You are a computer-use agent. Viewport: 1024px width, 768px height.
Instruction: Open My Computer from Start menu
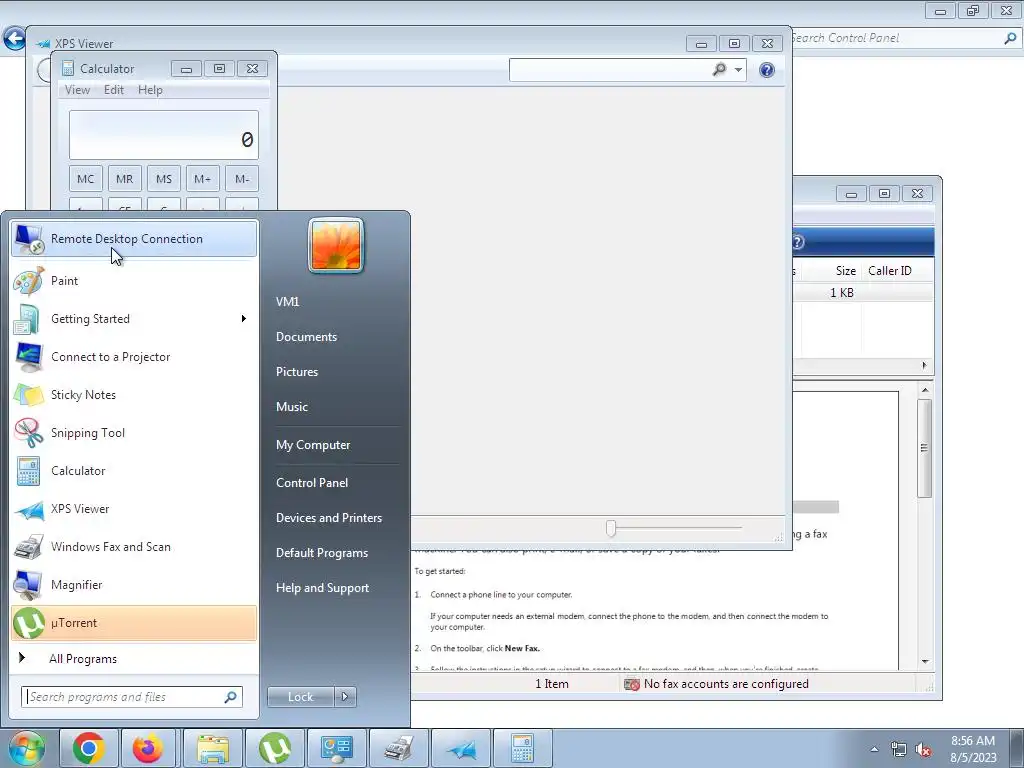coord(313,445)
